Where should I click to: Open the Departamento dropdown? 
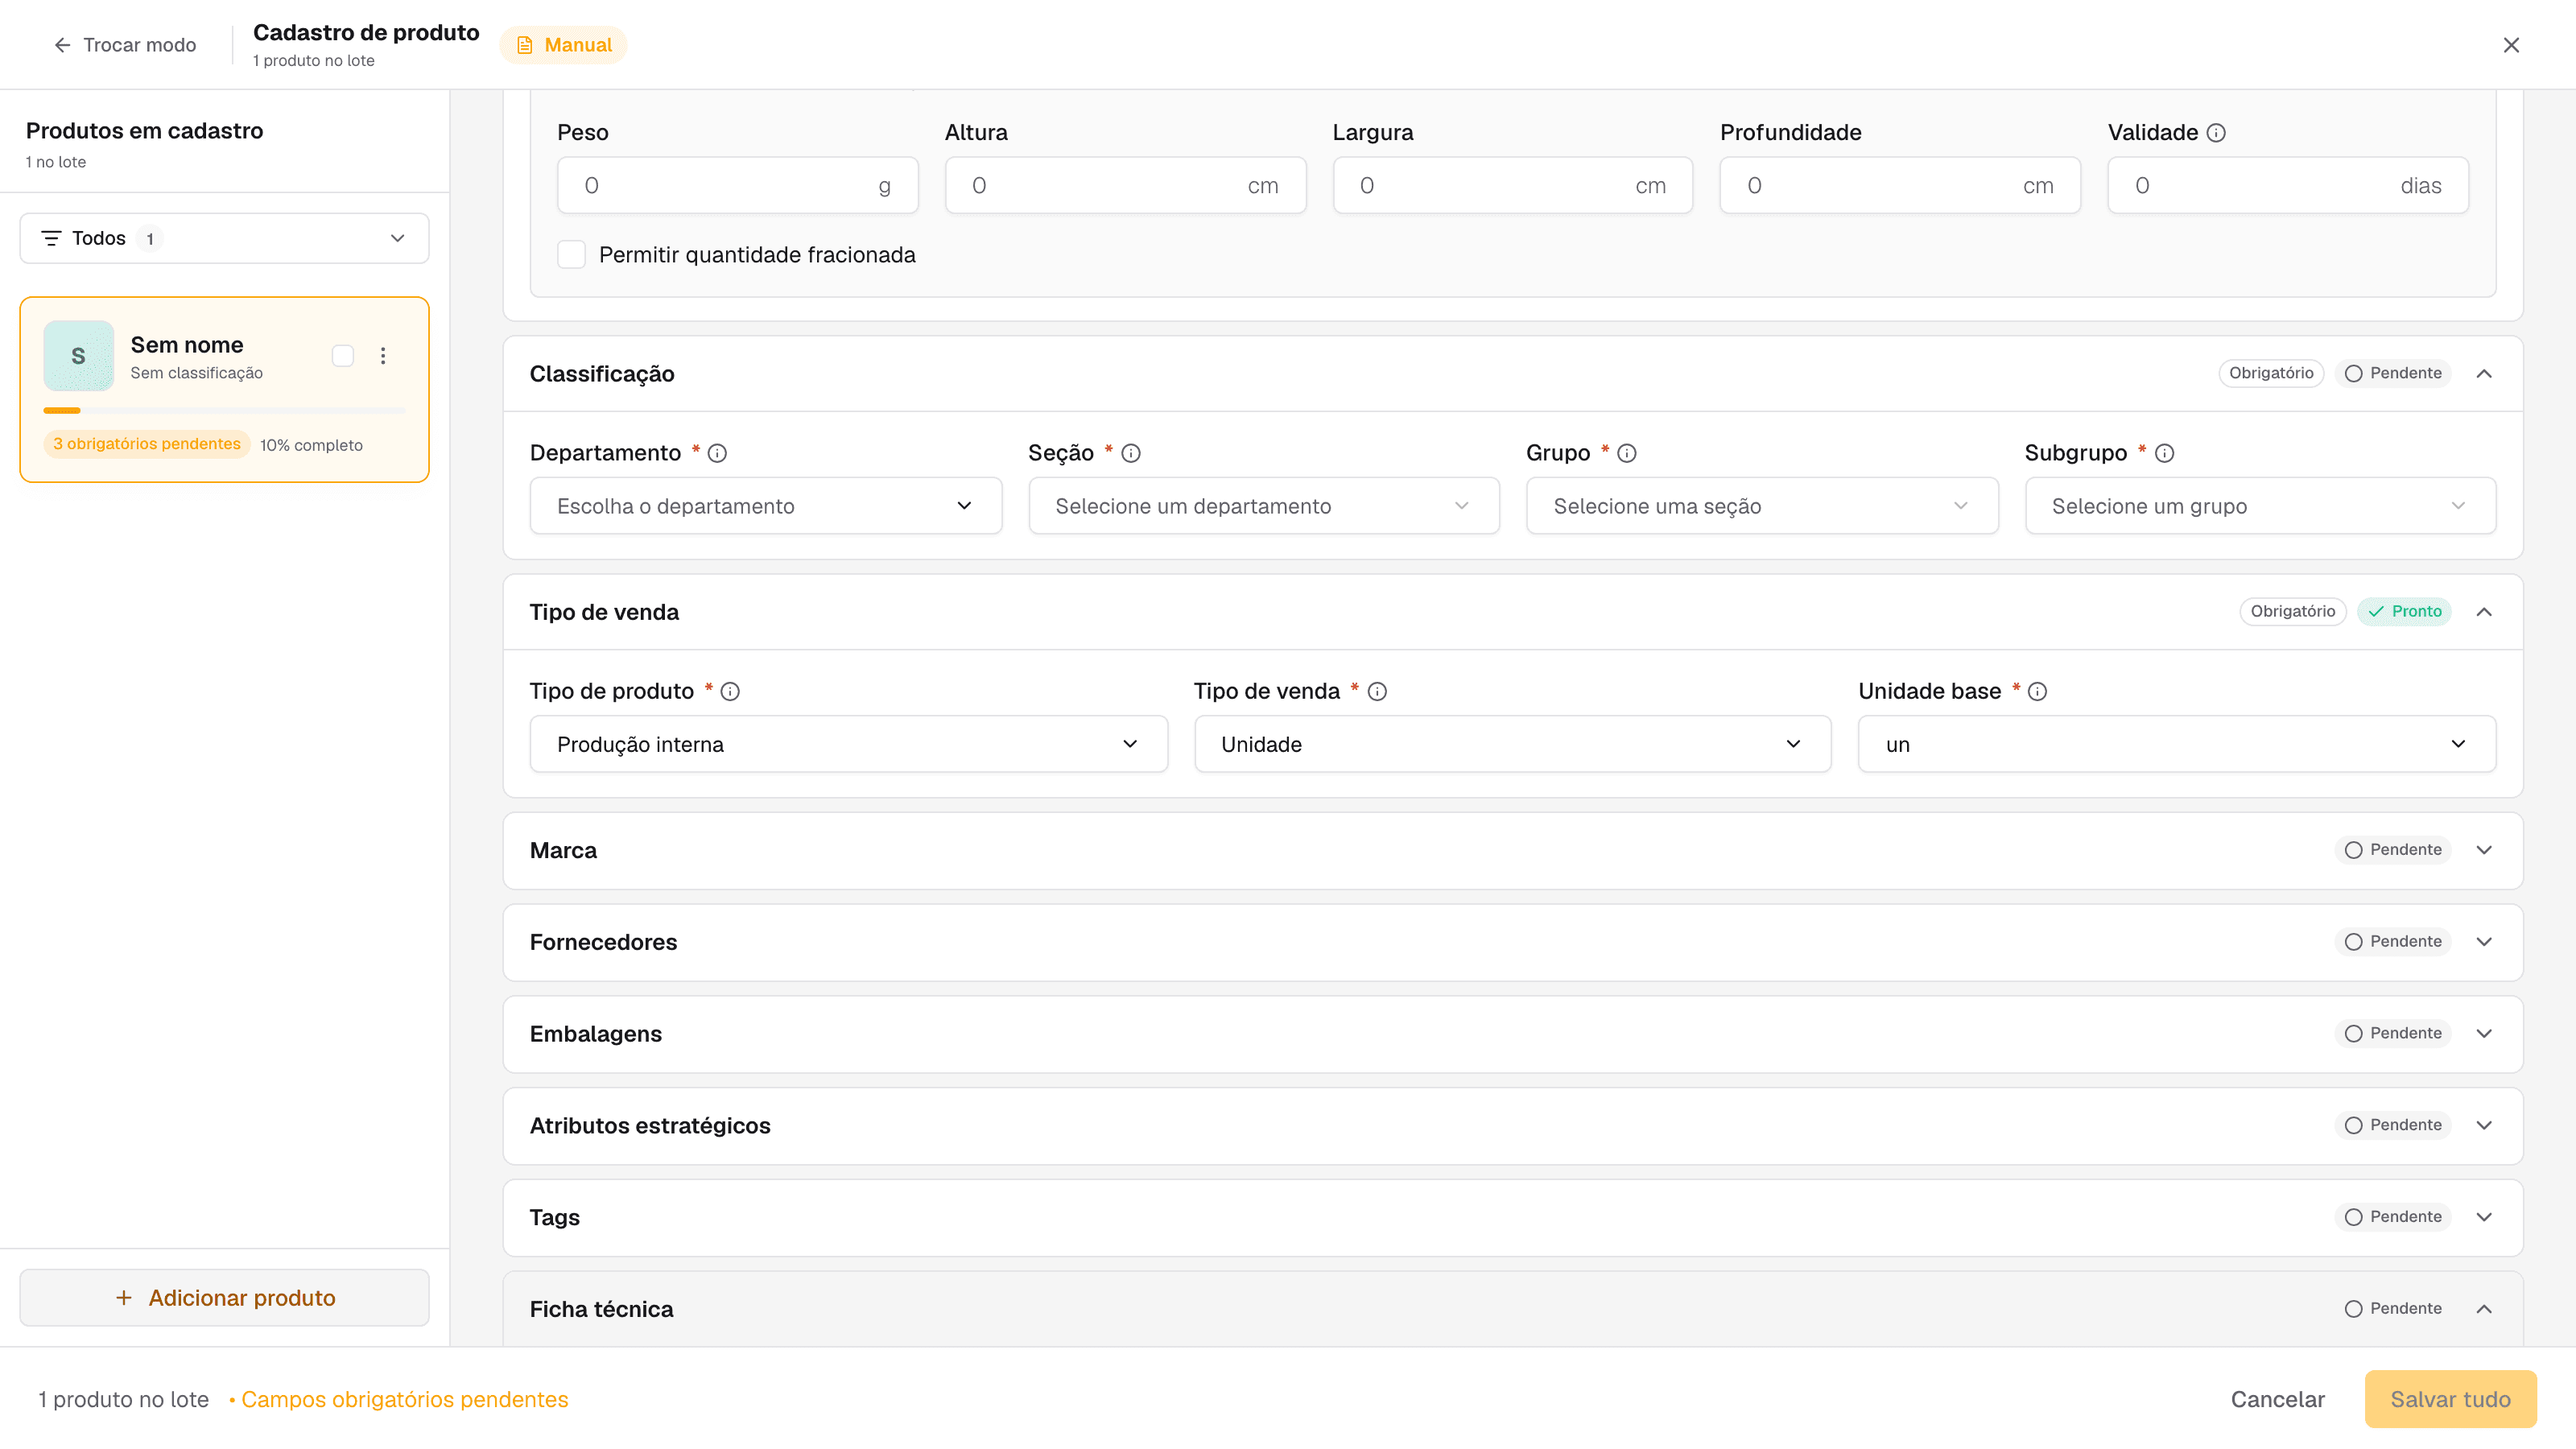(765, 506)
